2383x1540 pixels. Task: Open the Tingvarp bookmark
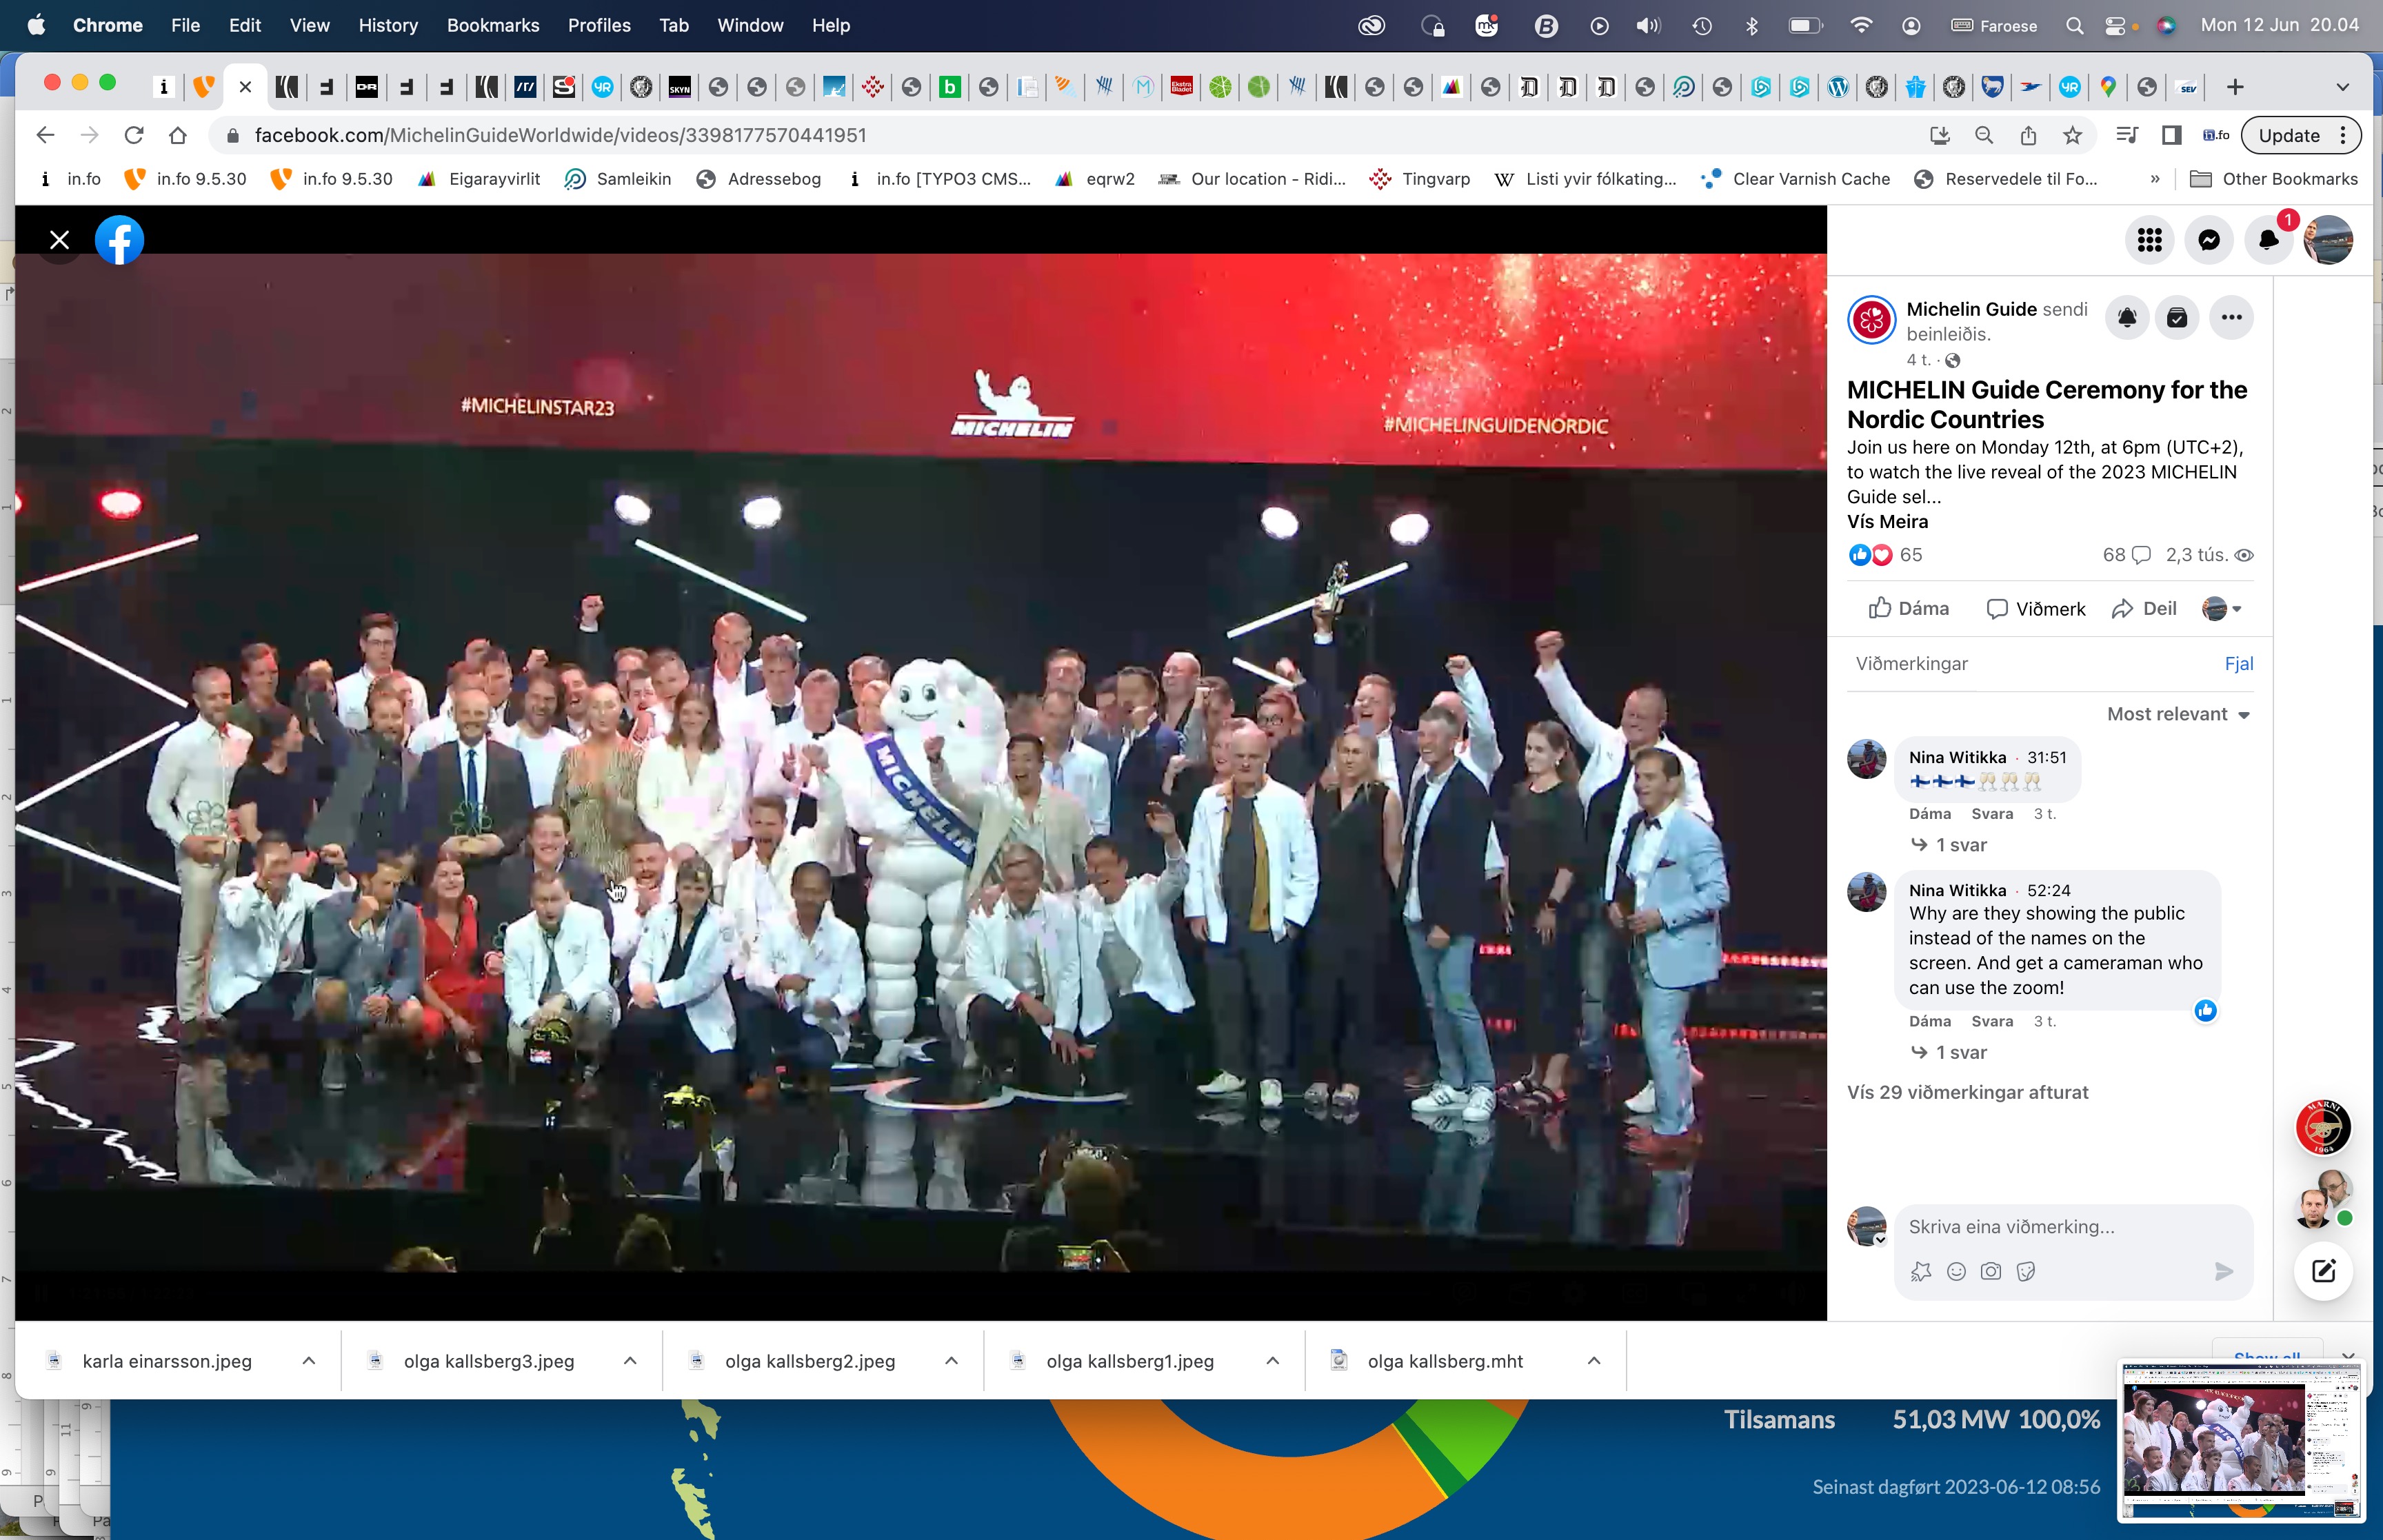(x=1420, y=179)
